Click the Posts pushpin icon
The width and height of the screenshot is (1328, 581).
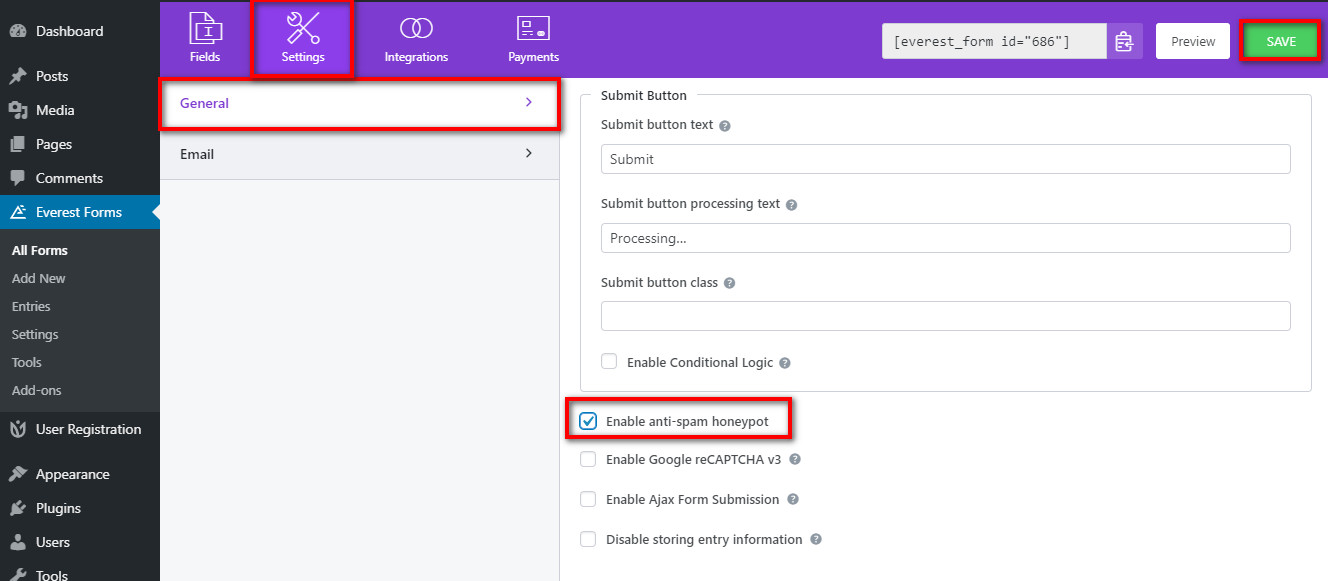pos(18,76)
